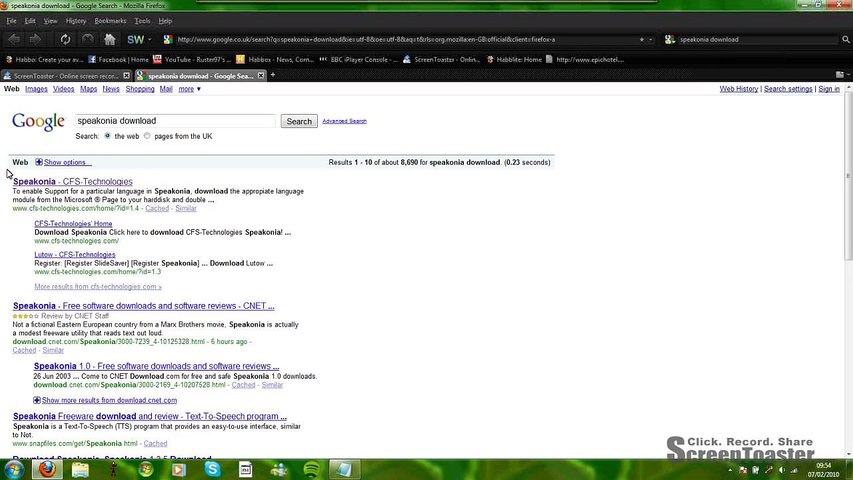853x480 pixels.
Task: Click the bookmark star in the address bar
Action: (x=641, y=39)
